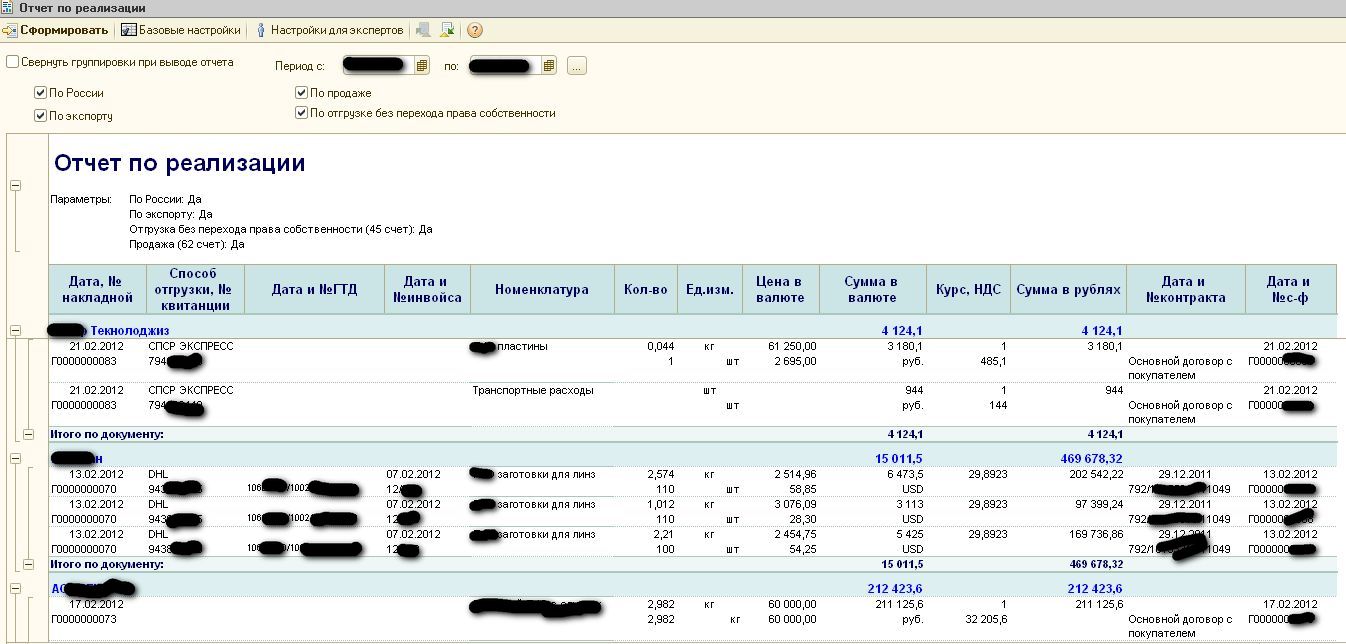Select the price cell '2 514,96'

[792, 474]
